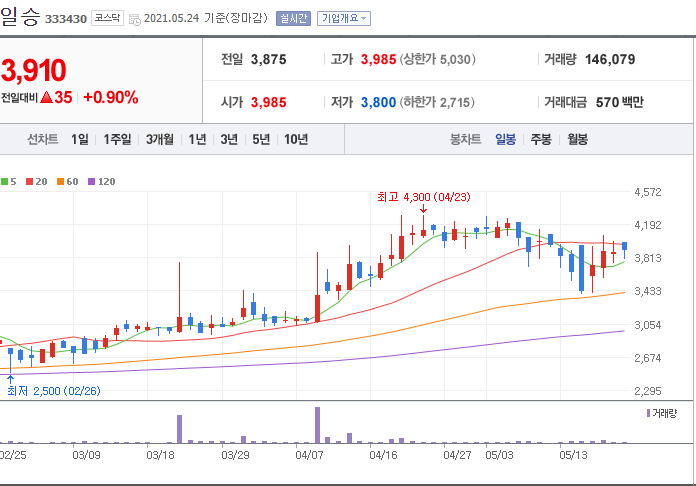Select the 1년 line chart tab
The height and width of the screenshot is (486, 696).
[x=197, y=139]
